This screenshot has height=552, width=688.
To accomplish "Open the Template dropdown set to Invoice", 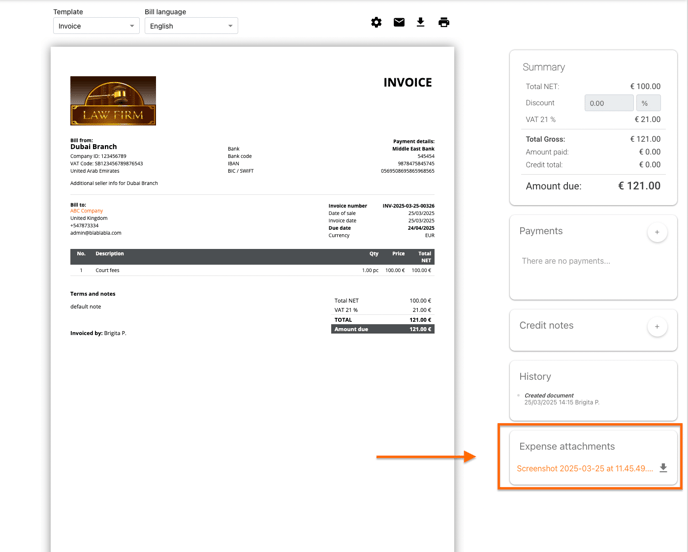I will coord(96,26).
